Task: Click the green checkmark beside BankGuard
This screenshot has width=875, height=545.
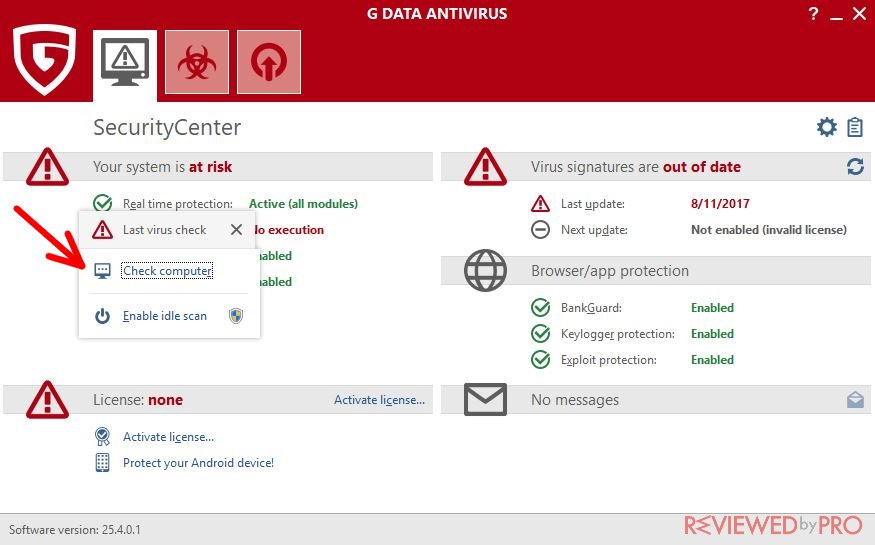Action: 540,308
